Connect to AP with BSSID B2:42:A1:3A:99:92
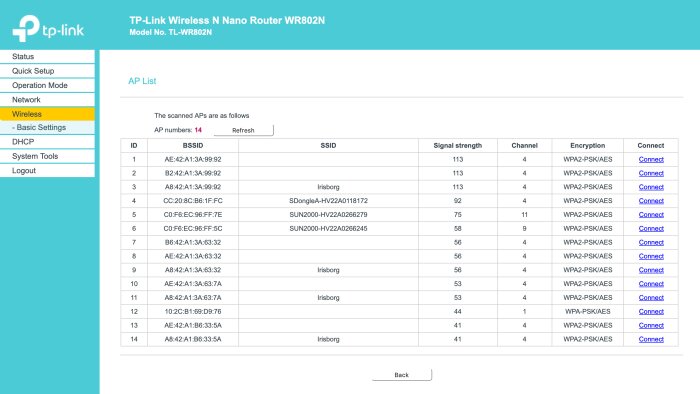Viewport: 700px width, 394px height. coord(651,173)
